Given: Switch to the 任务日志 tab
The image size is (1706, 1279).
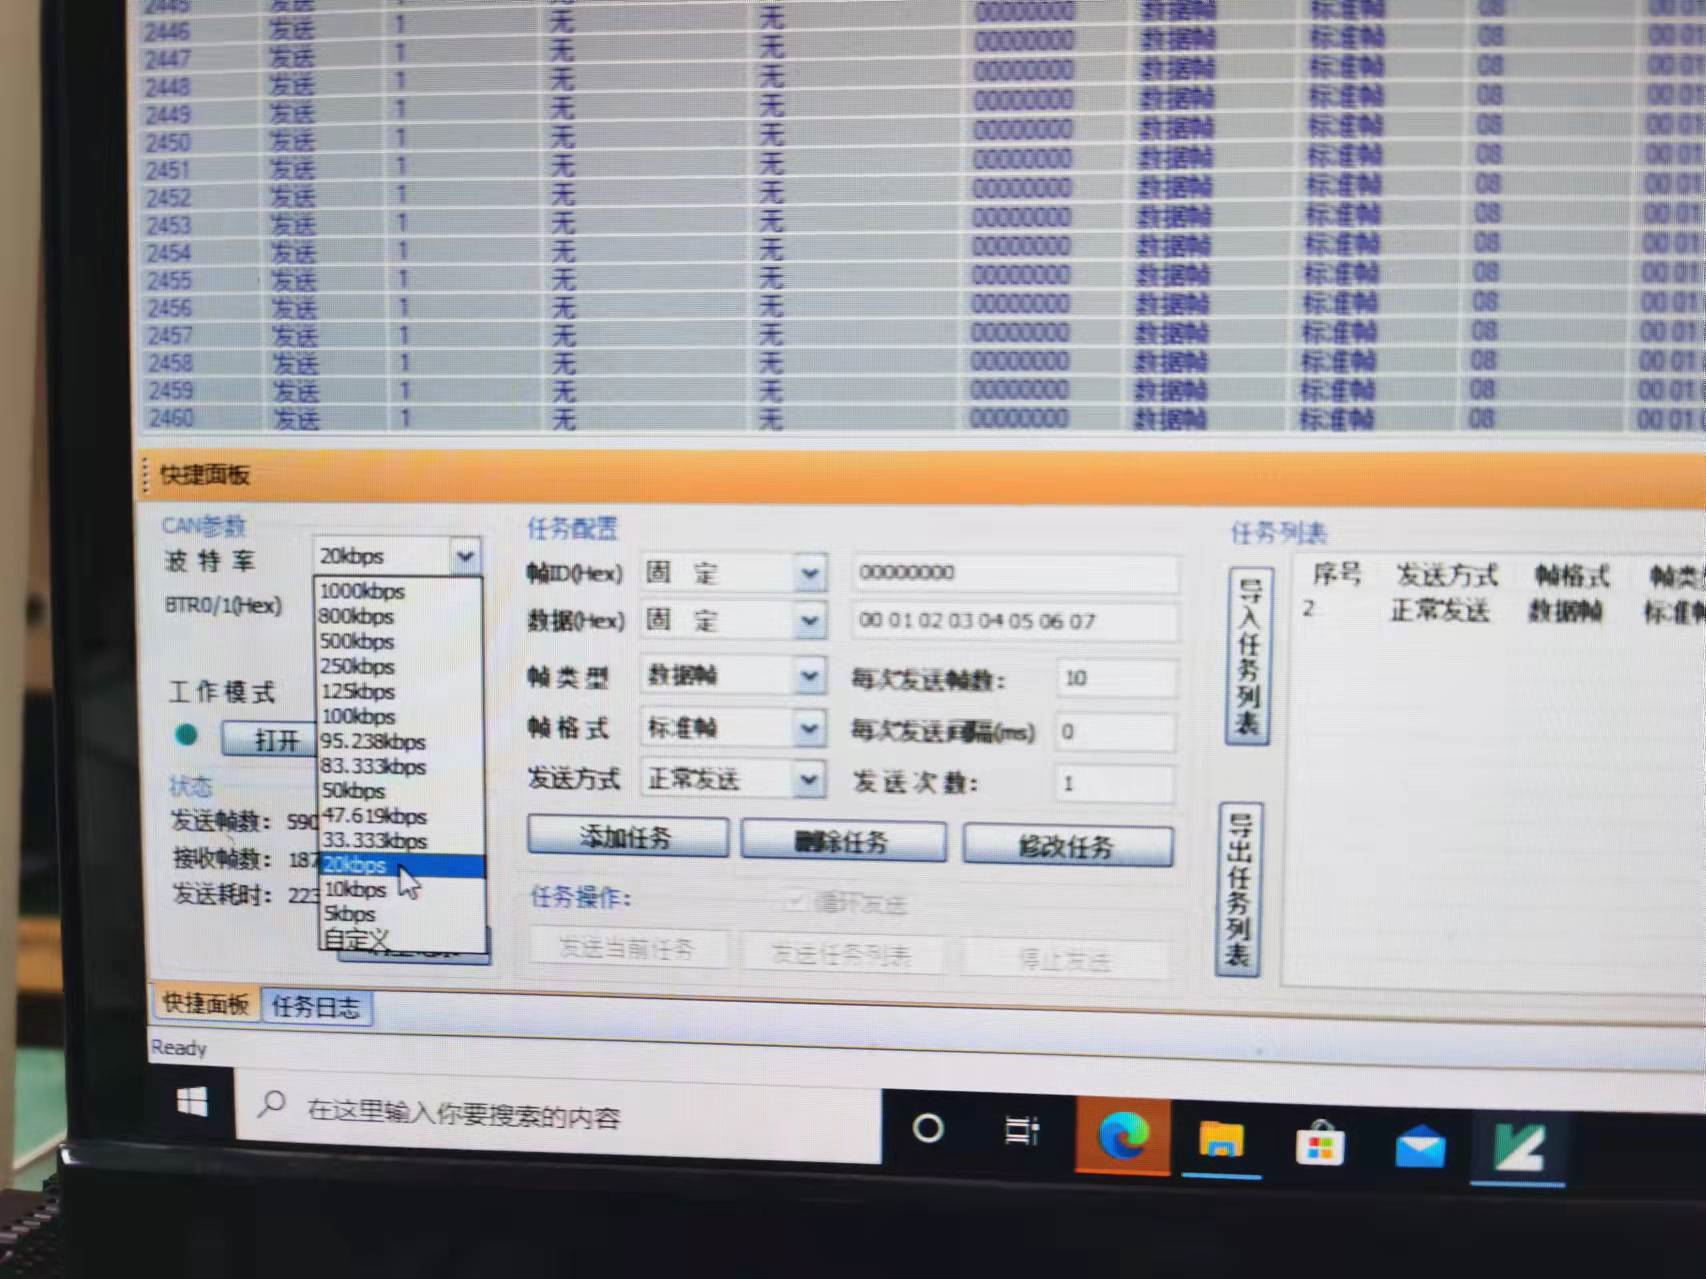Looking at the screenshot, I should pyautogui.click(x=316, y=1007).
